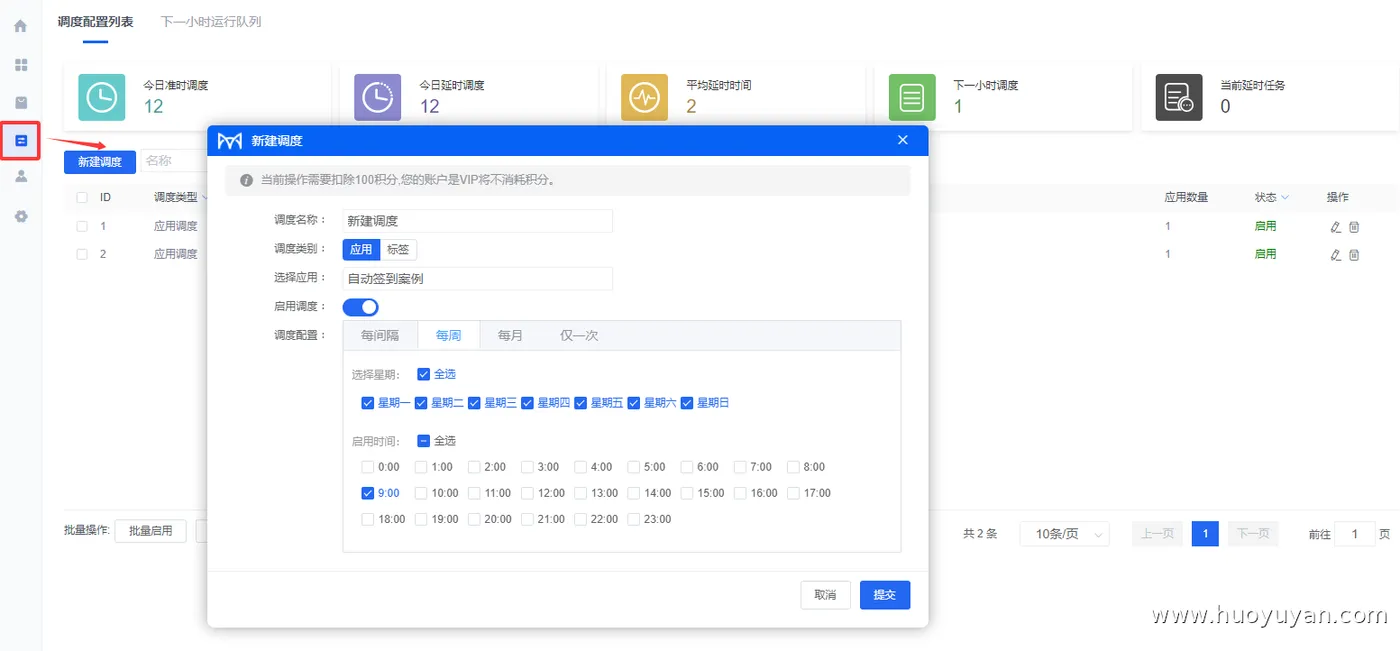Select the row 1 checkbox in table
The height and width of the screenshot is (651, 1400).
[82, 226]
